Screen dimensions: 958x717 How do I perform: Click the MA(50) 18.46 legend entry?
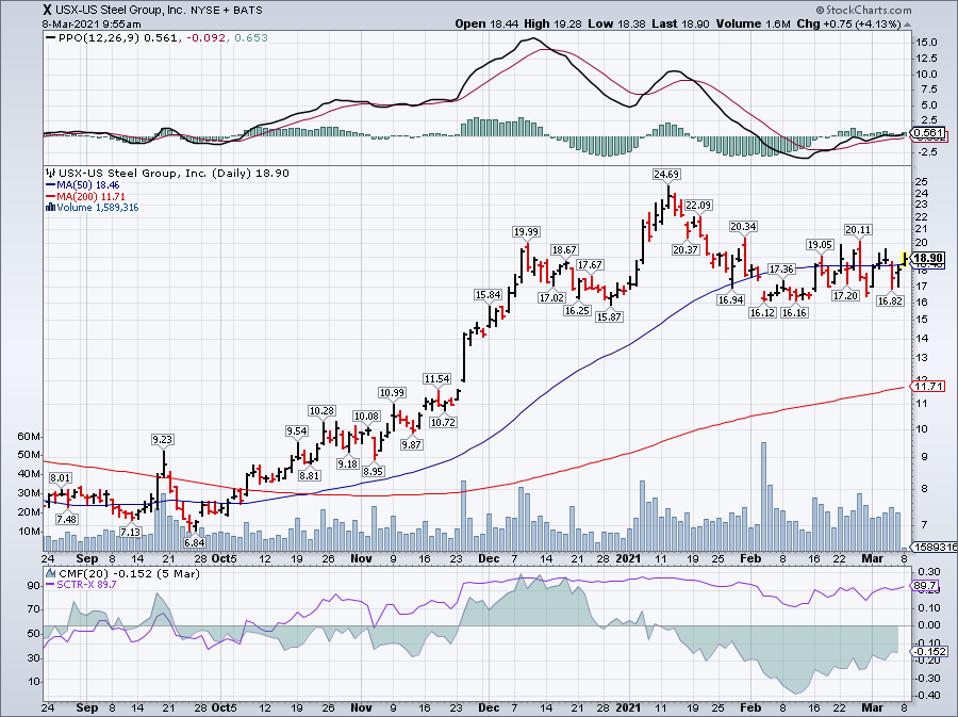coord(82,184)
